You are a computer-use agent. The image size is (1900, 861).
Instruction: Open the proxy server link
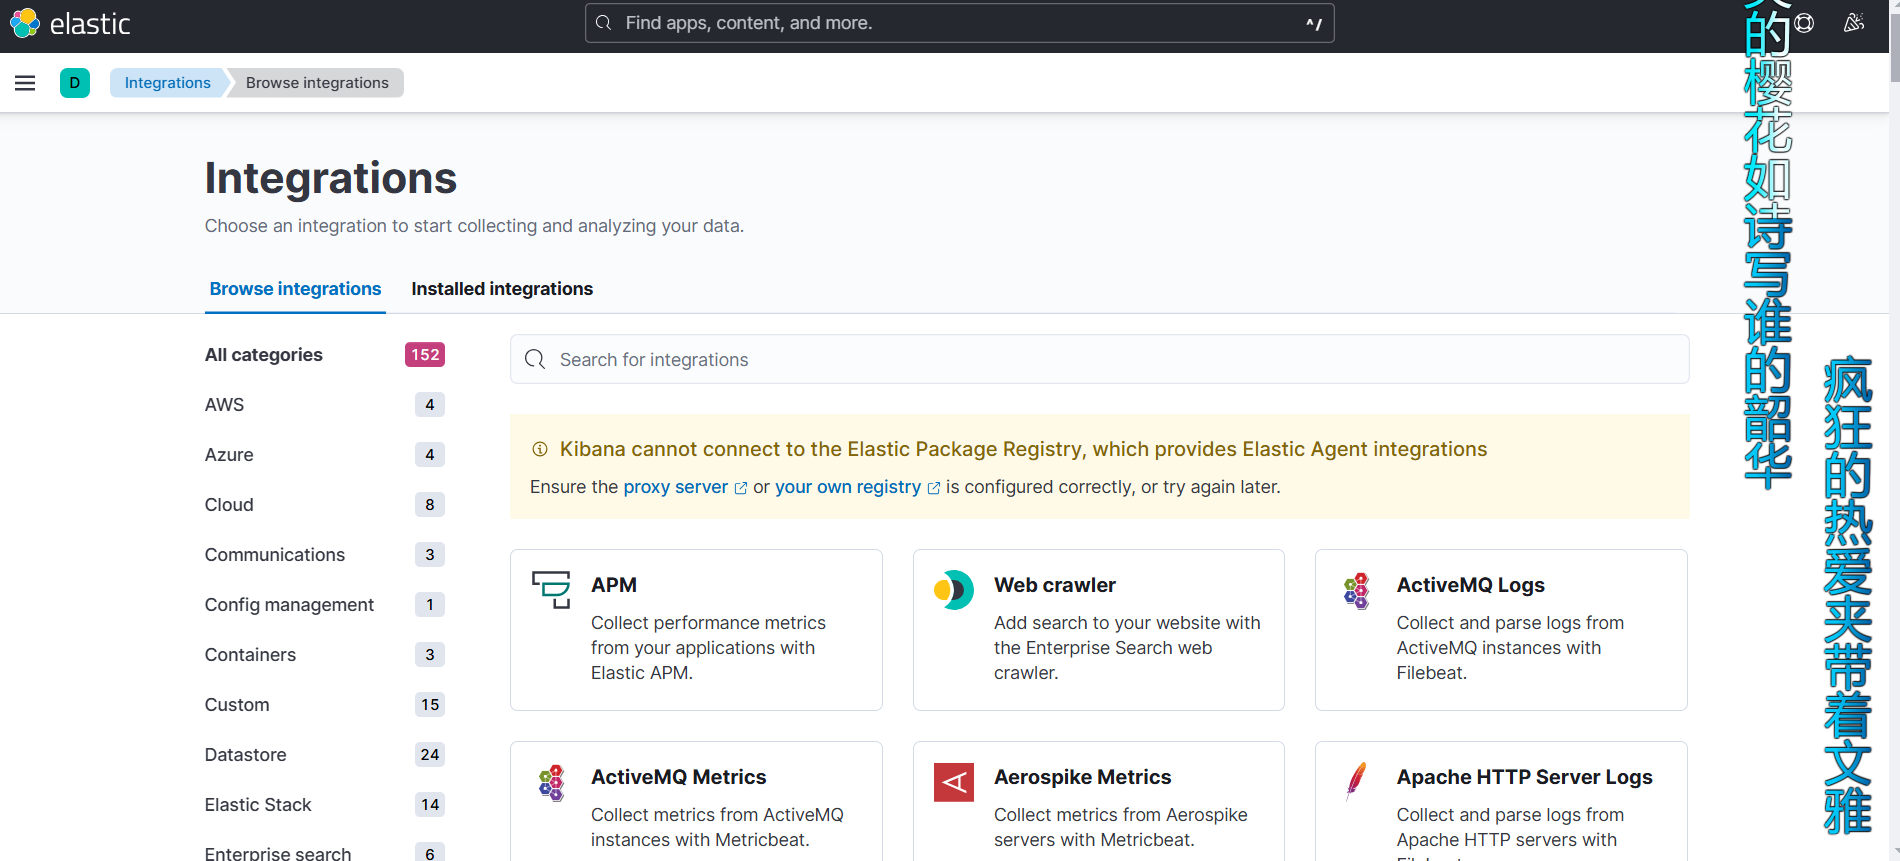click(x=676, y=487)
